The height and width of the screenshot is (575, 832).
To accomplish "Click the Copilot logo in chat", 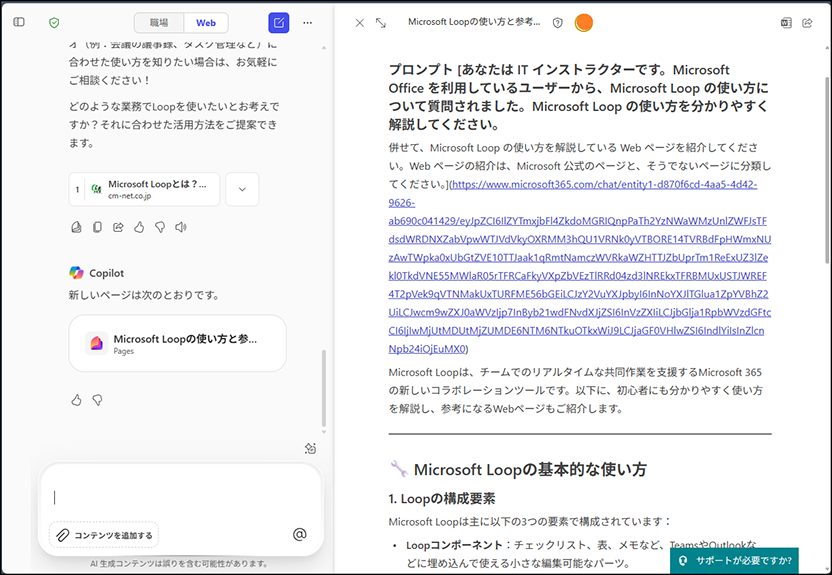I will pos(76,273).
